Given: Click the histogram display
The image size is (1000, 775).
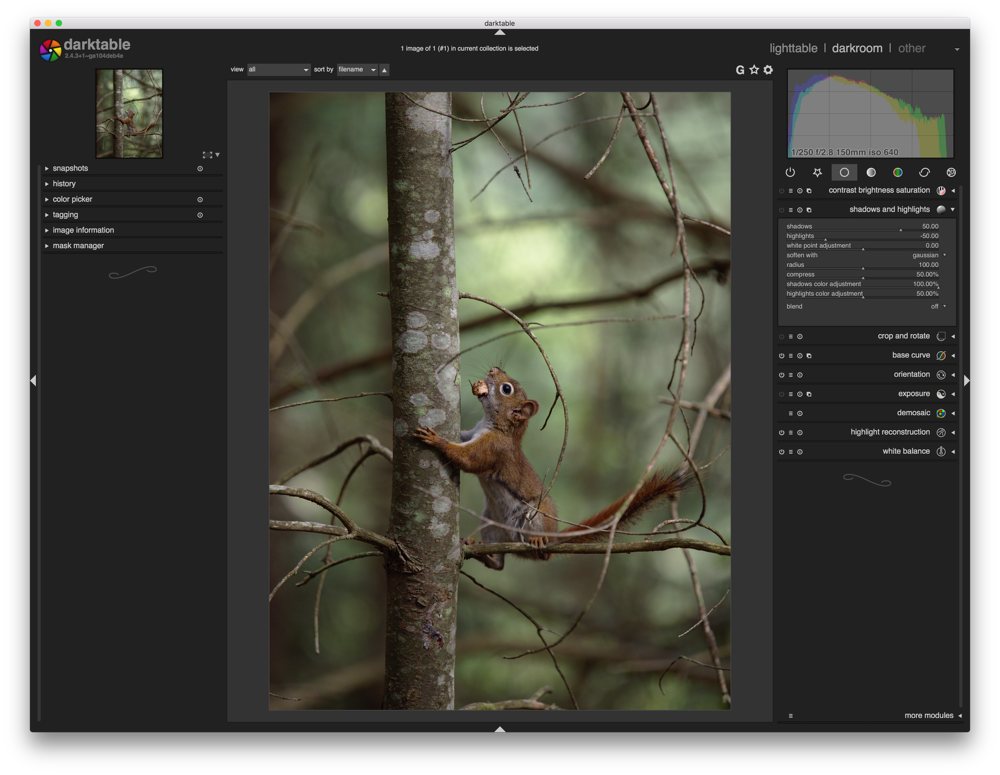Looking at the screenshot, I should pyautogui.click(x=871, y=114).
